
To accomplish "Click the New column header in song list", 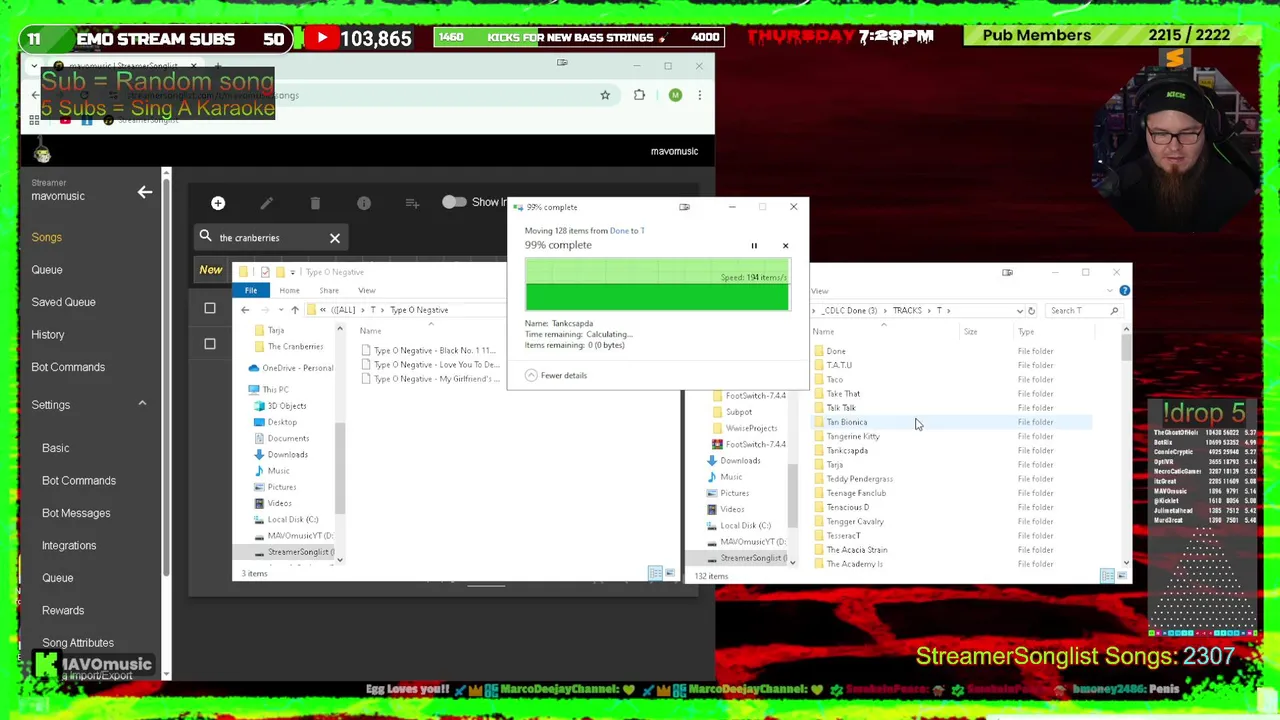I will (210, 270).
